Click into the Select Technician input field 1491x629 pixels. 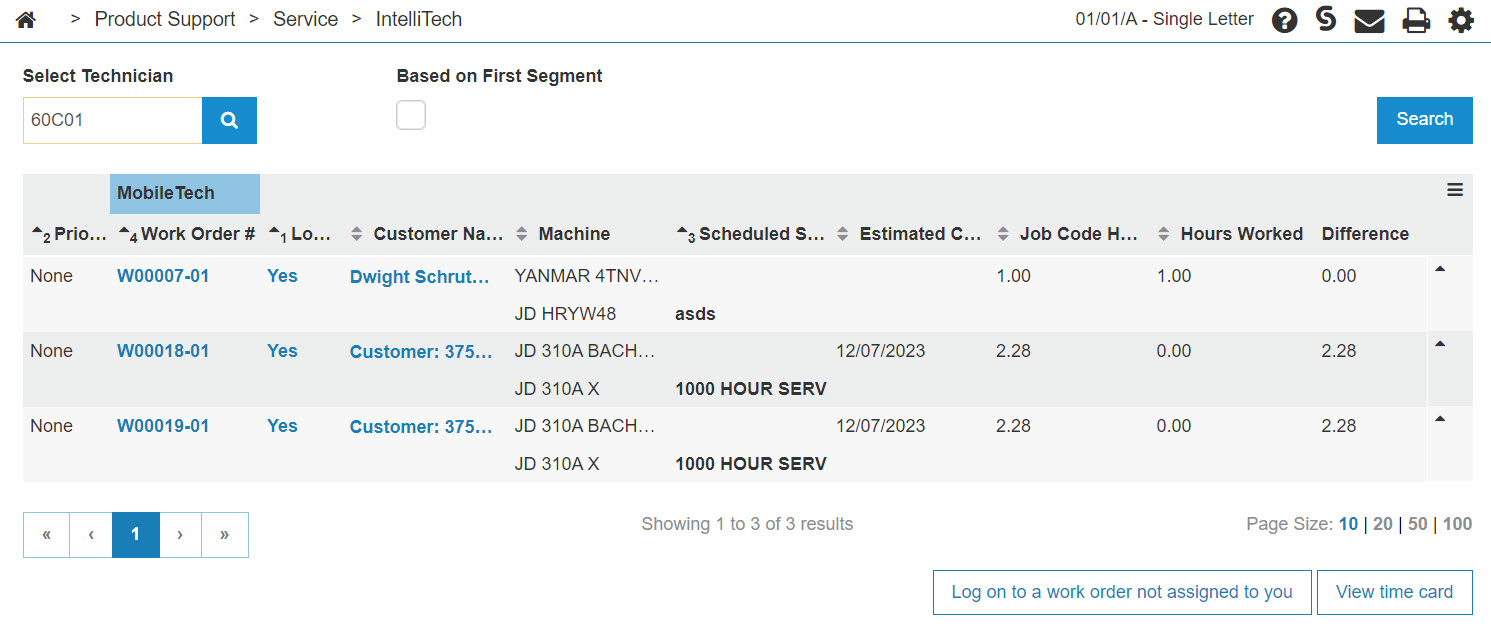(112, 120)
